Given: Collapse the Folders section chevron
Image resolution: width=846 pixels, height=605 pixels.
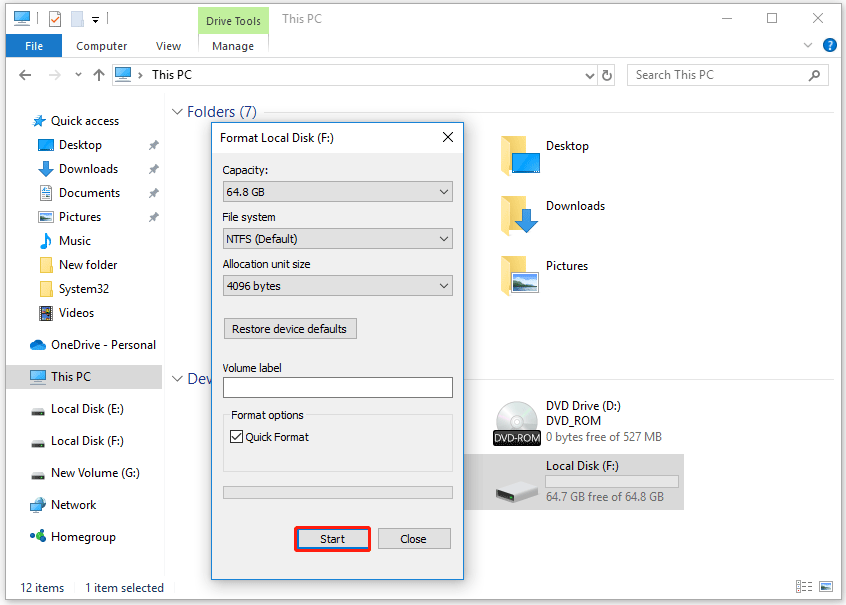Looking at the screenshot, I should pyautogui.click(x=177, y=112).
